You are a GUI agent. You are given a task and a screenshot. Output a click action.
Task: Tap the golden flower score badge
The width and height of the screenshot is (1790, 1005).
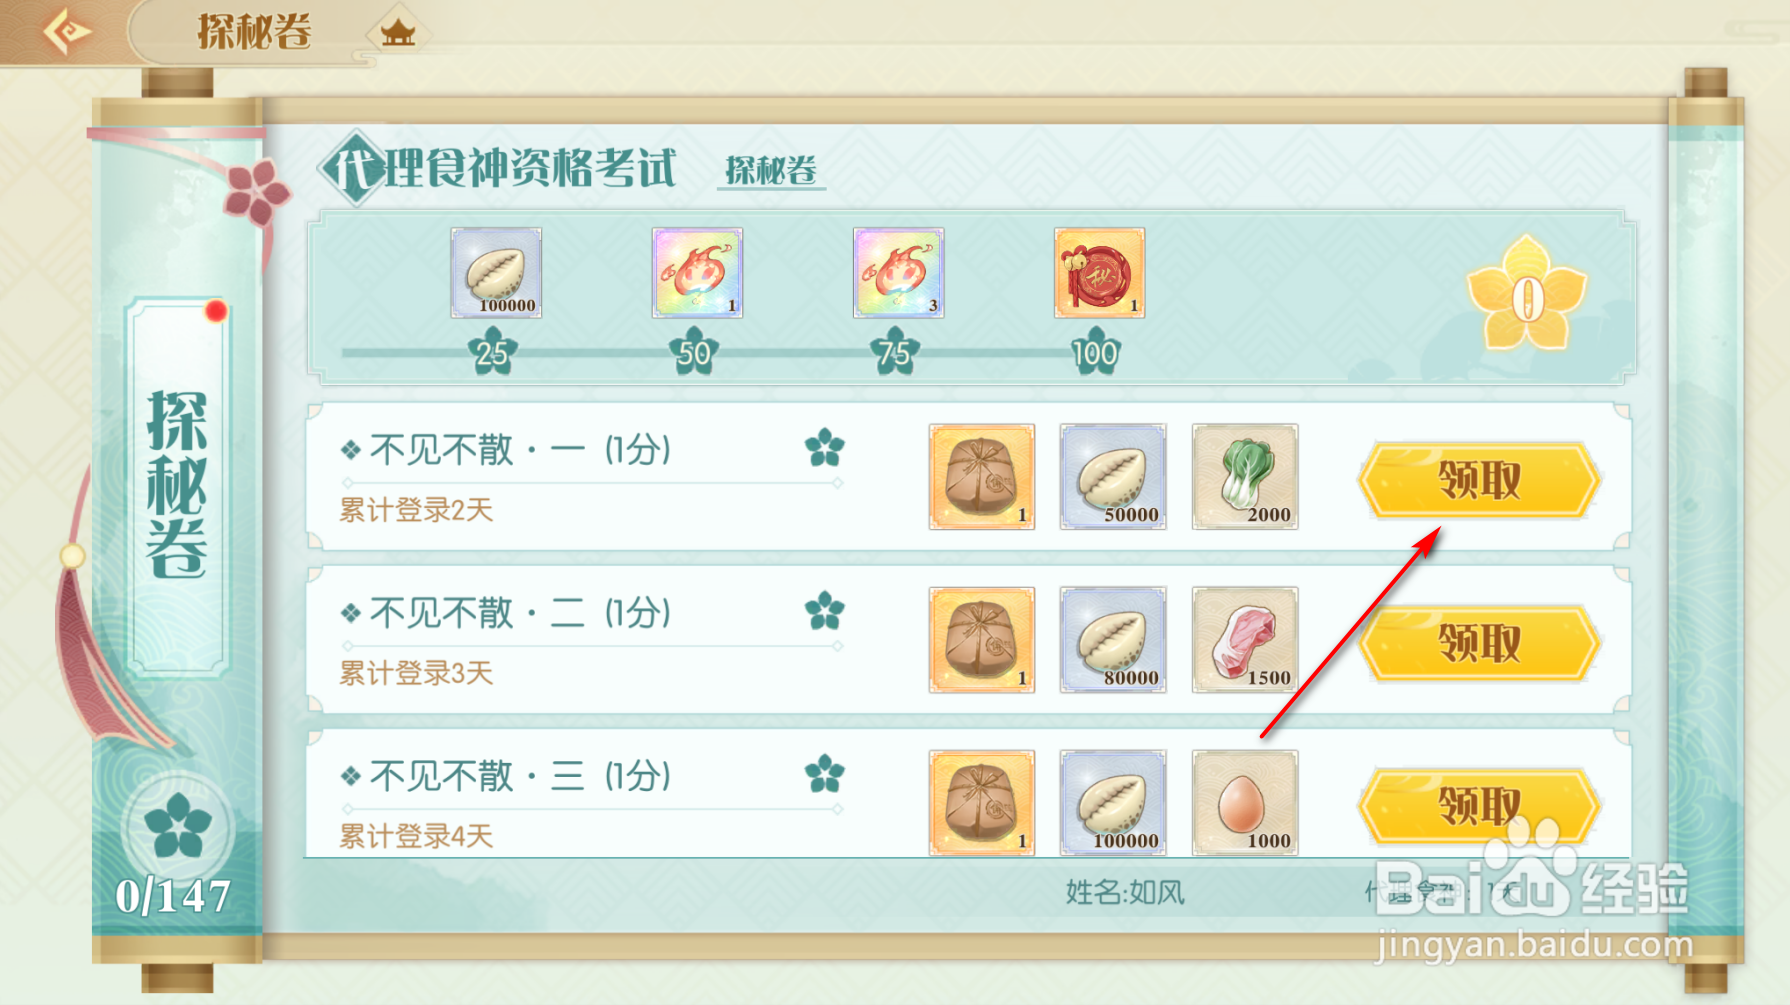coord(1526,295)
